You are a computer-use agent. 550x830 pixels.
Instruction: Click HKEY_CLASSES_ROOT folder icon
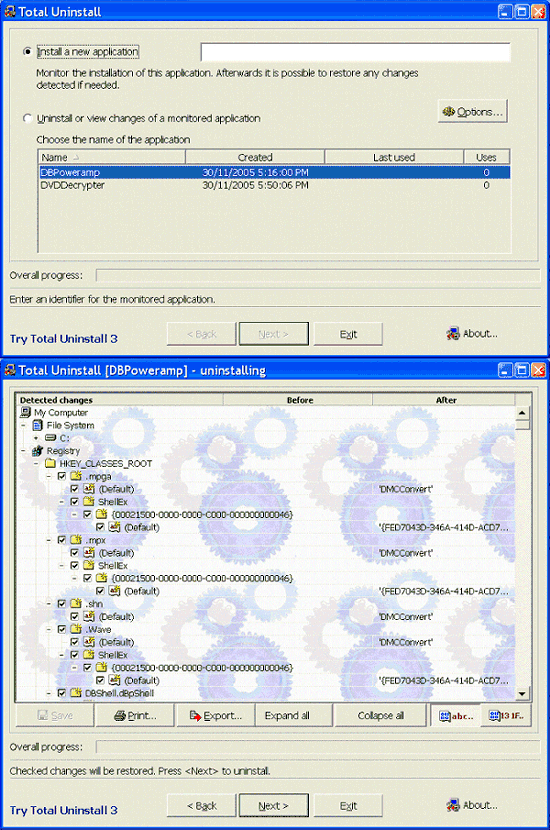pos(50,464)
